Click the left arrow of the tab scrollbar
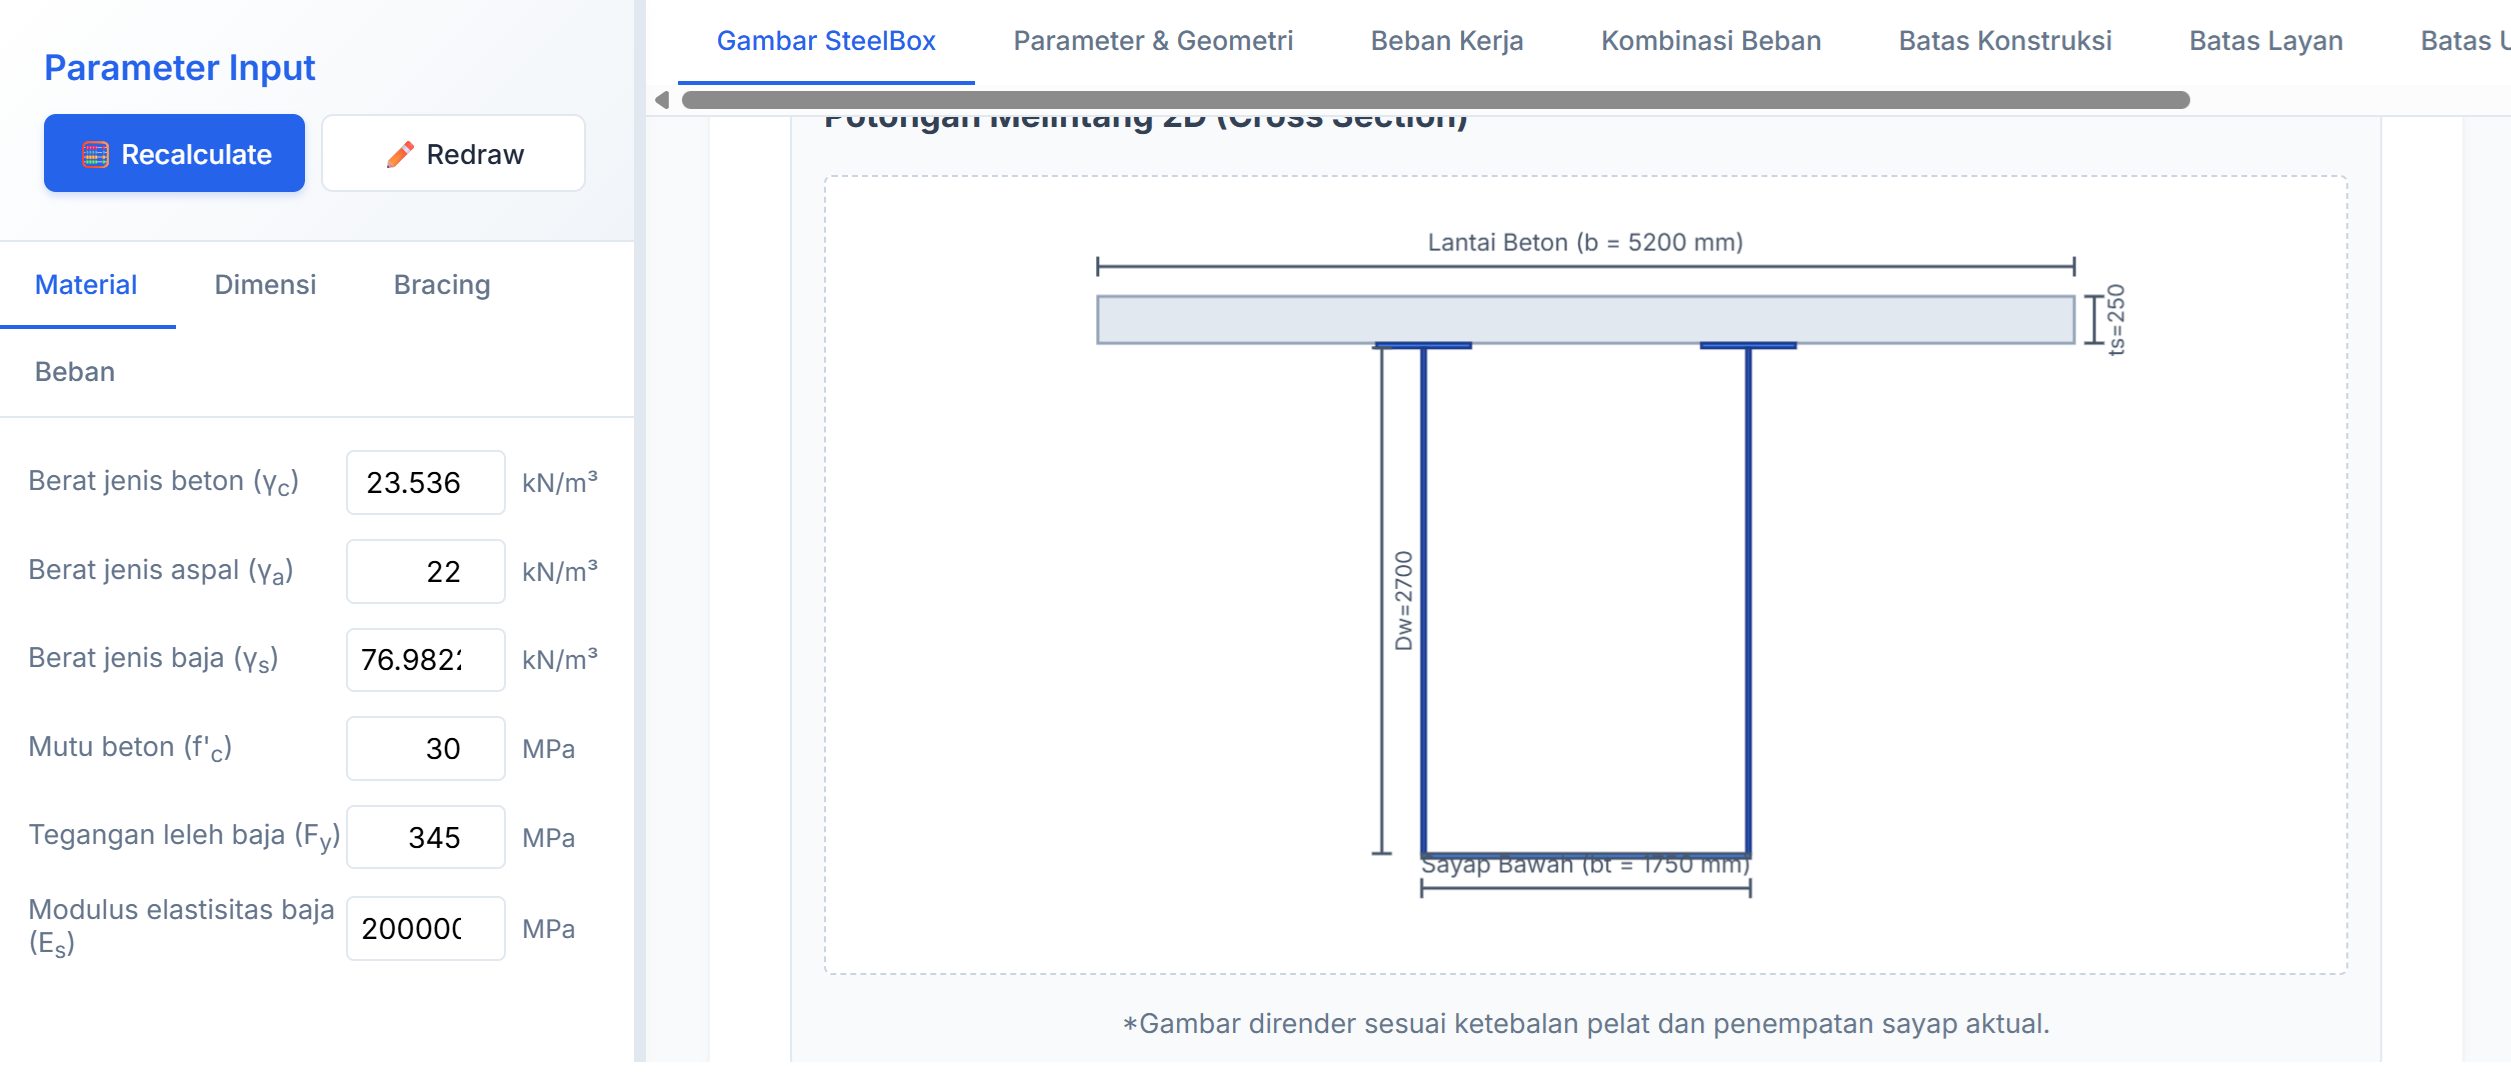The width and height of the screenshot is (2511, 1073). [x=661, y=100]
